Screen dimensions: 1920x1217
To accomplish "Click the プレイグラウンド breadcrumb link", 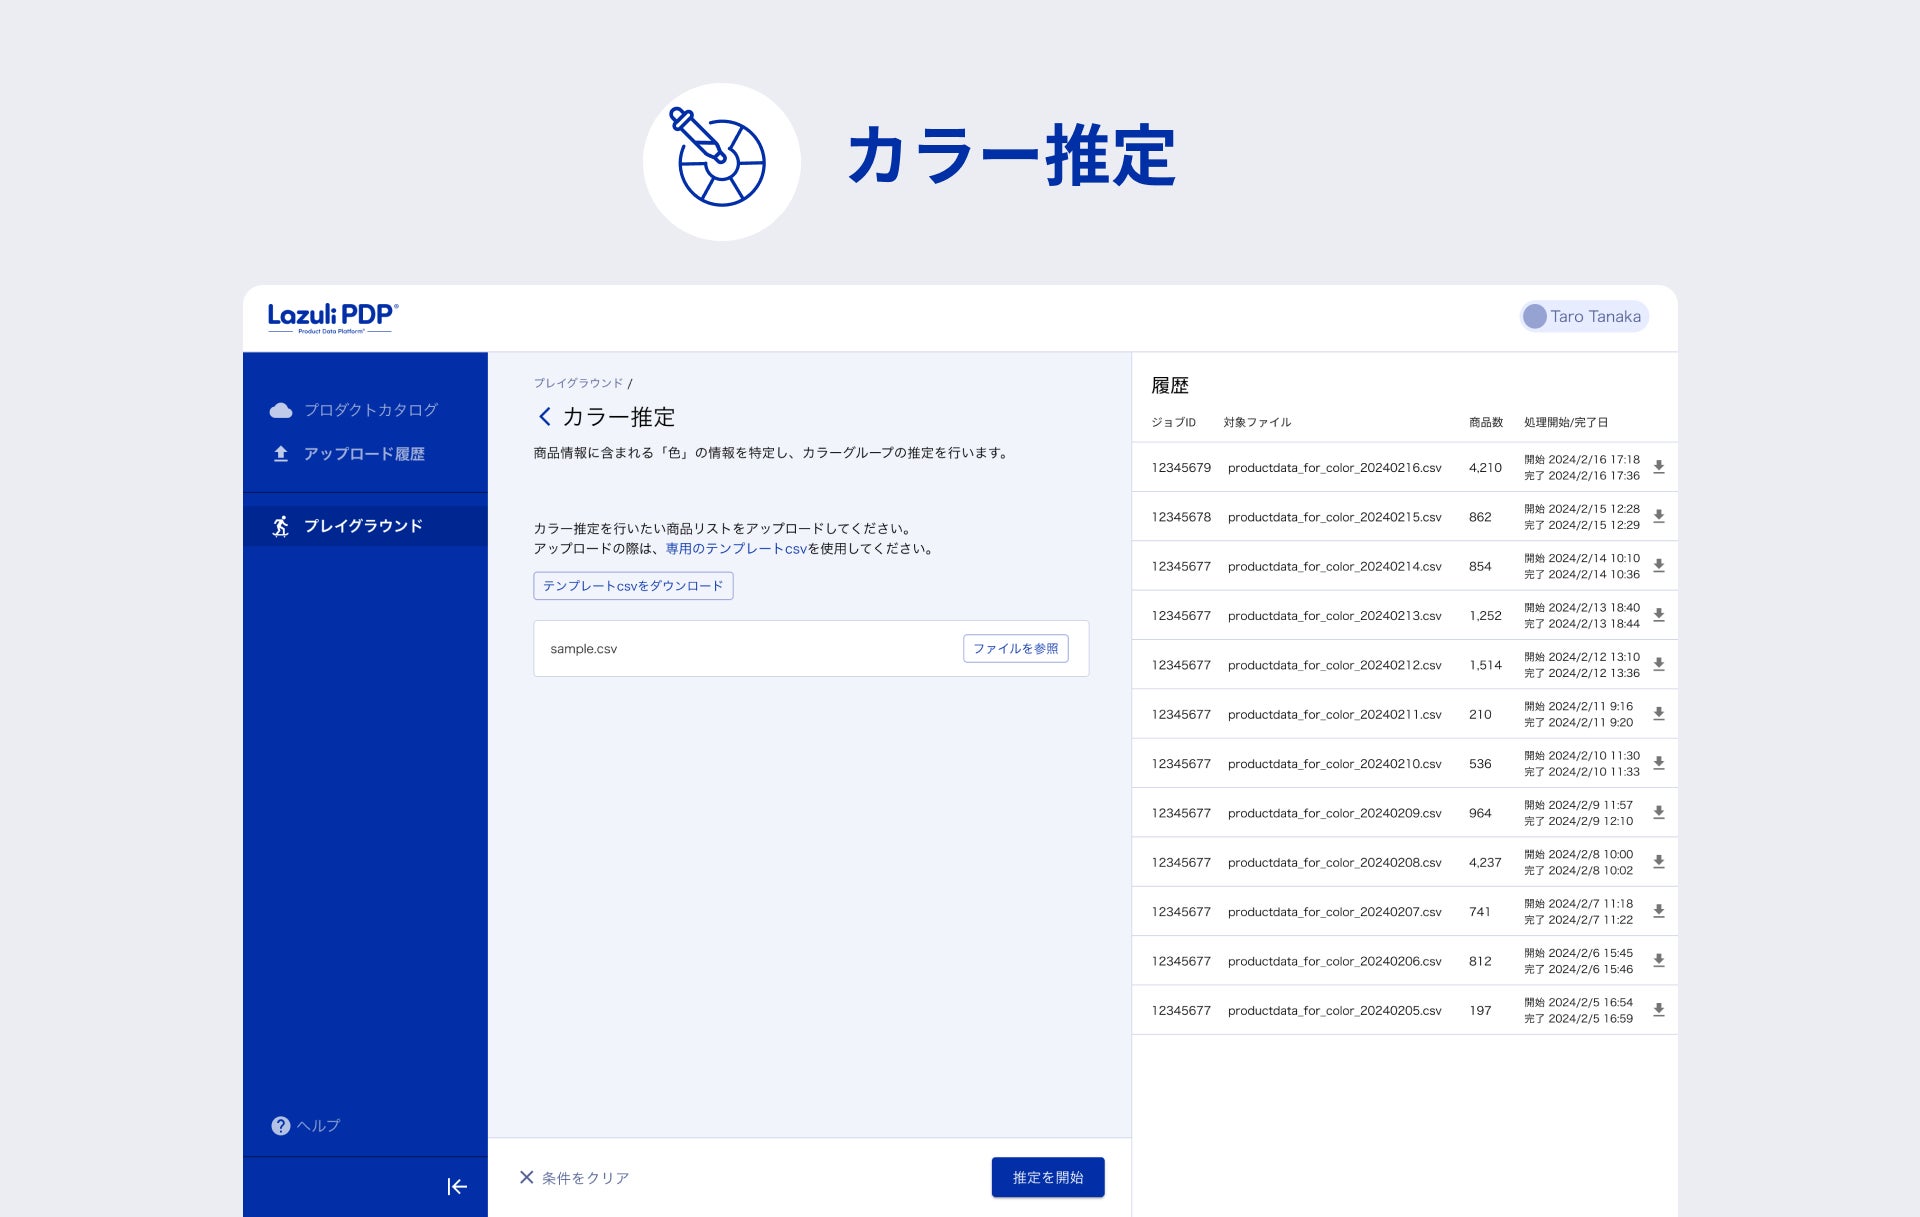I will coord(578,383).
